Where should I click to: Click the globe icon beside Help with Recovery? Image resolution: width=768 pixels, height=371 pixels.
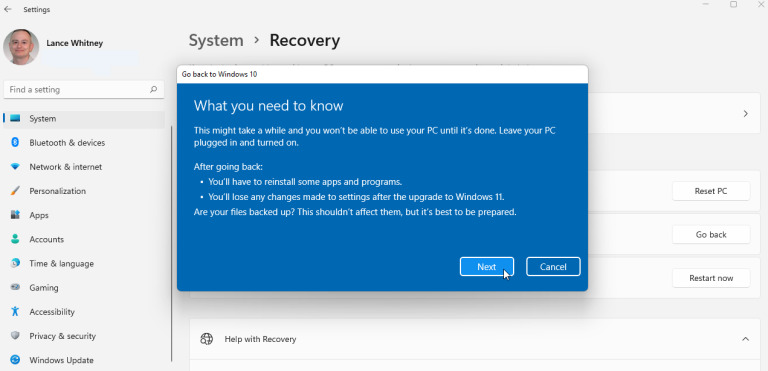point(207,339)
